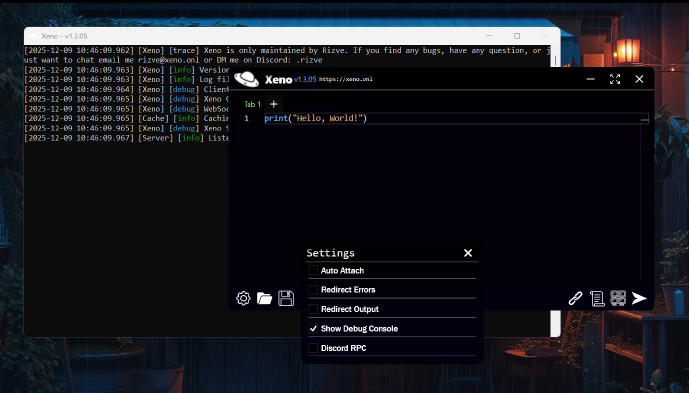Click the [Server] log line in console
The image size is (689, 393).
(127, 138)
